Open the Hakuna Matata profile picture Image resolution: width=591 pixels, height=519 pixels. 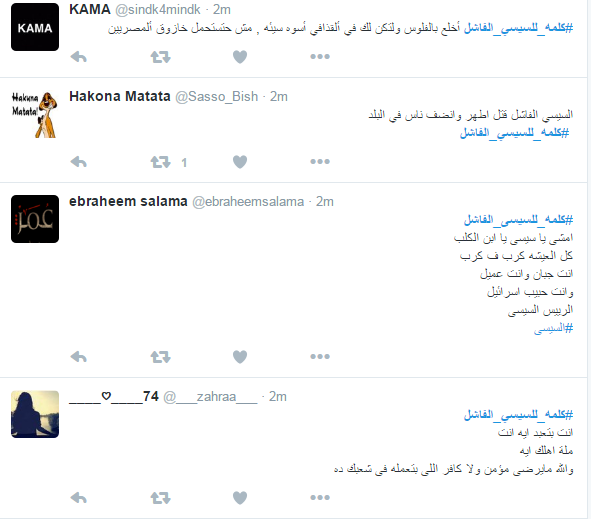(35, 114)
